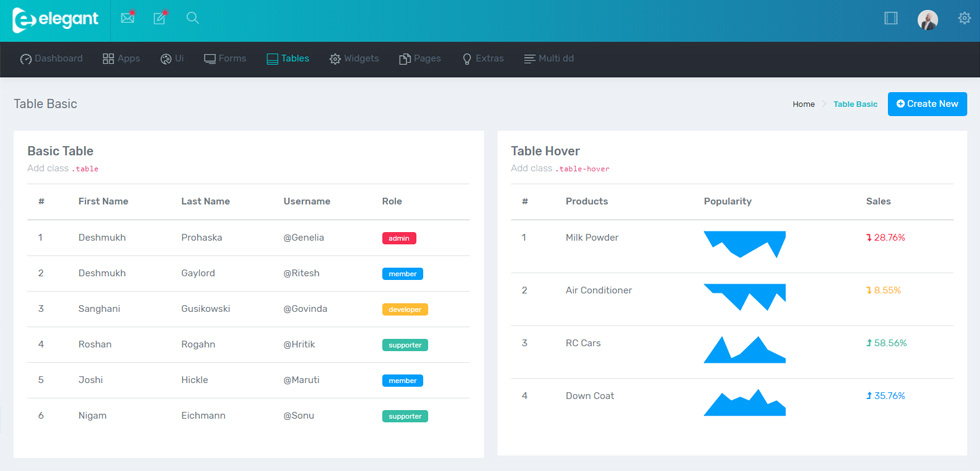Click the Dashboard gauge icon
Viewport: 980px width, 471px height.
tap(26, 59)
